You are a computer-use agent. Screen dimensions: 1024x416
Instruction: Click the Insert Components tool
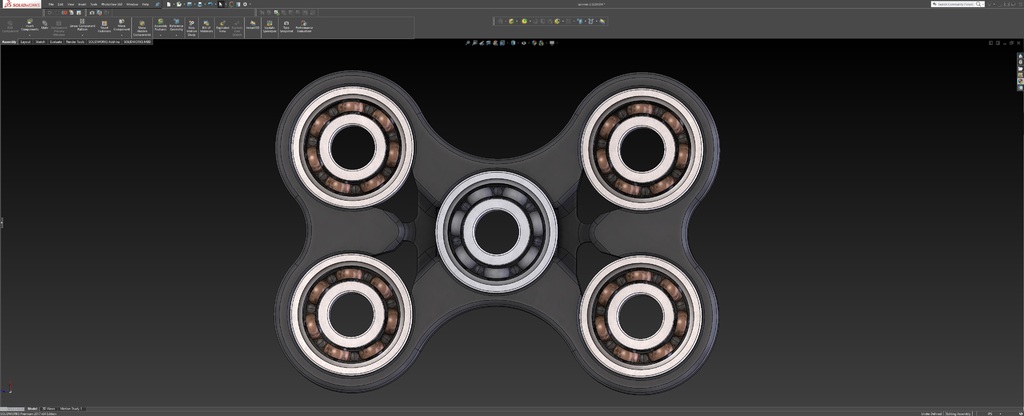[x=29, y=25]
